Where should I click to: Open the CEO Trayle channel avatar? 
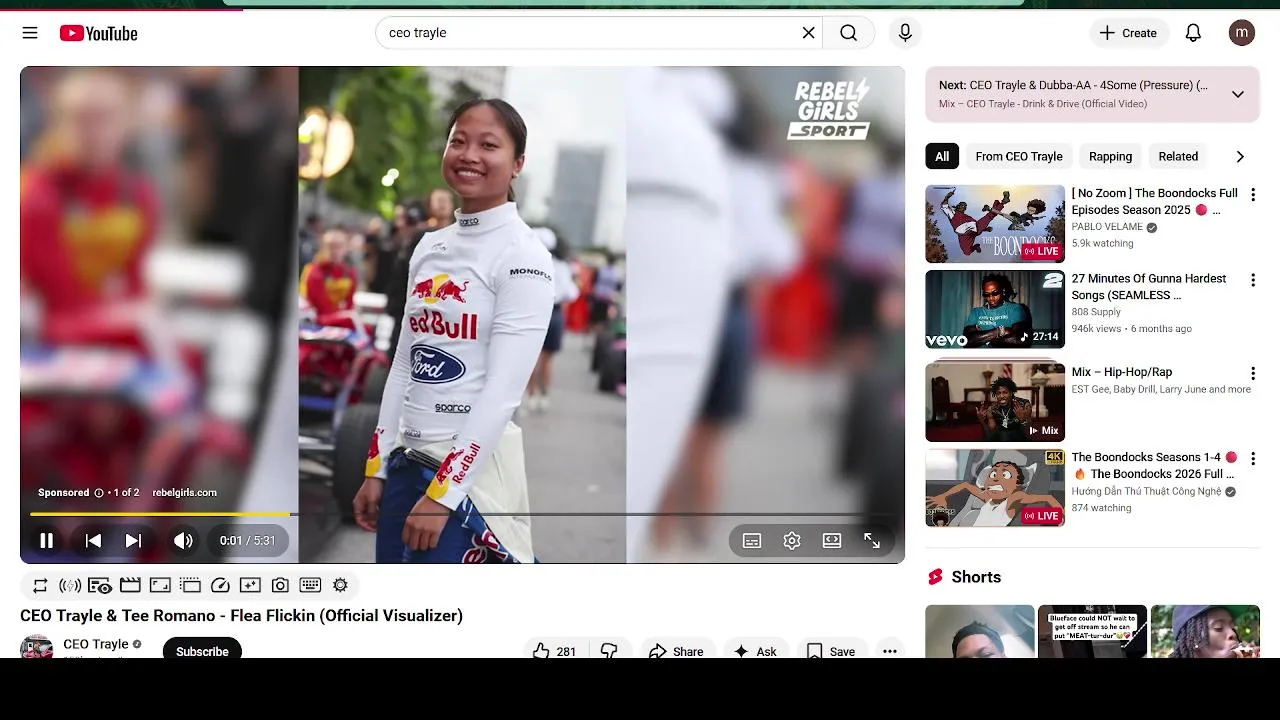point(36,647)
